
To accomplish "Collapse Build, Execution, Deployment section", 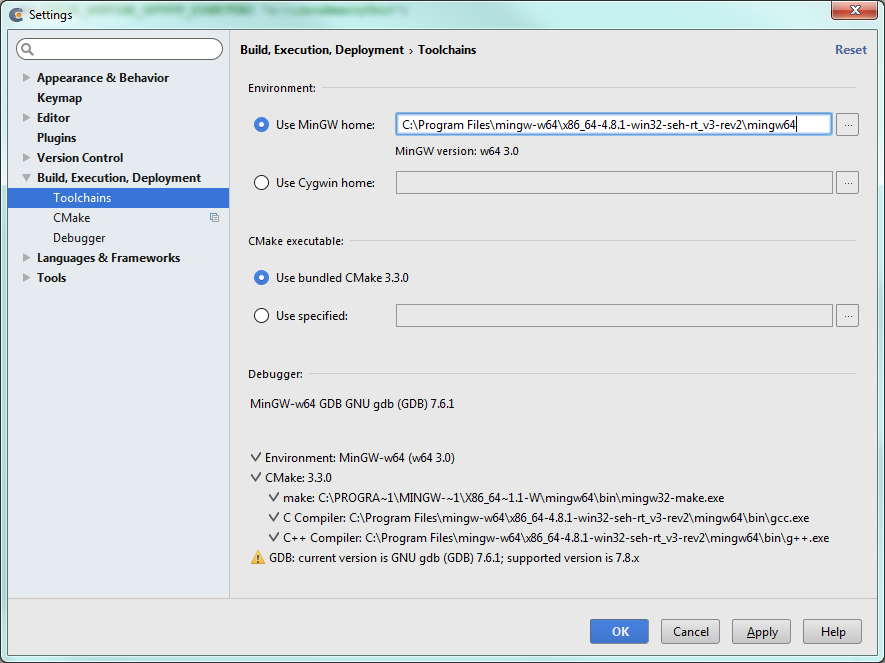I will (26, 178).
